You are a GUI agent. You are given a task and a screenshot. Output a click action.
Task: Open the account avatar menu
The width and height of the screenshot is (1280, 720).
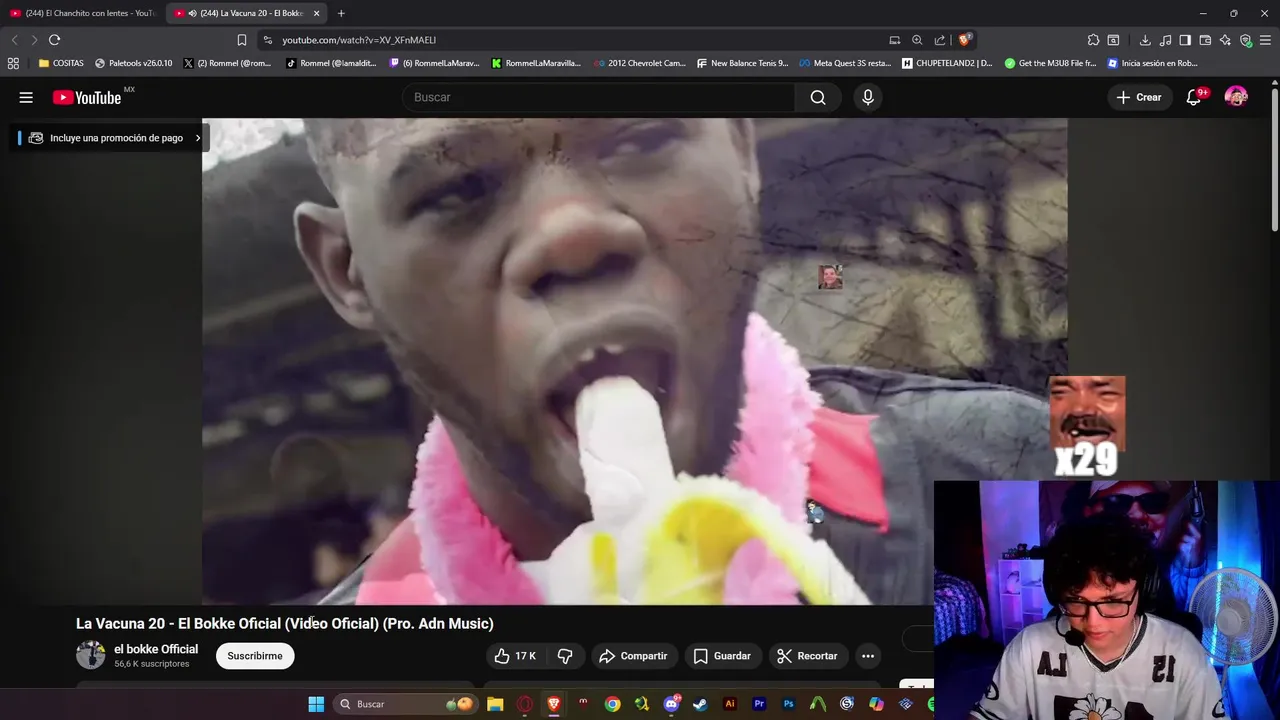point(1236,97)
